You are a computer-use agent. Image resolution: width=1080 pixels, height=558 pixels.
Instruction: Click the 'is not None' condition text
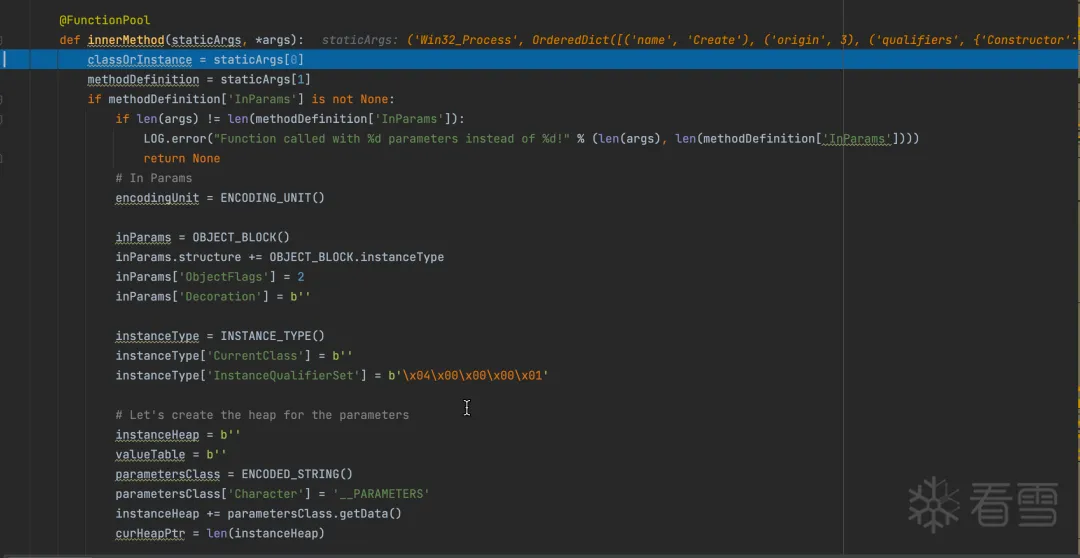point(353,99)
